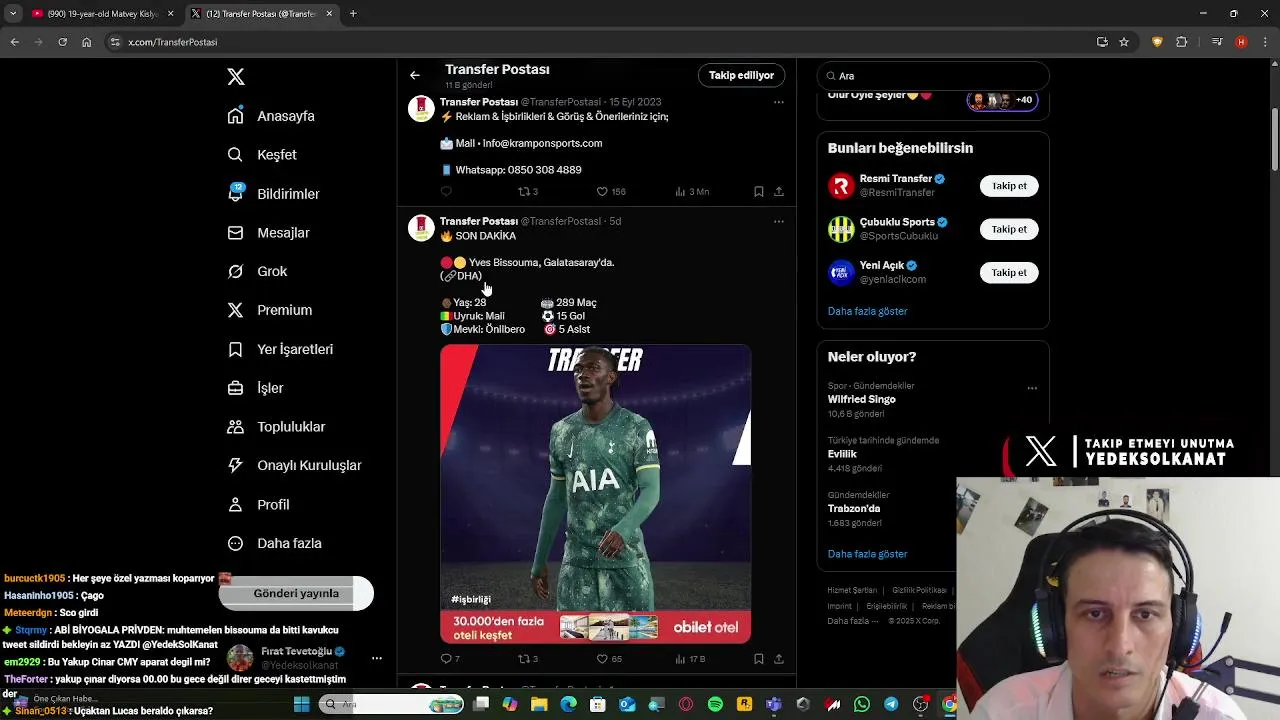Image resolution: width=1280 pixels, height=720 pixels.
Task: Go back using profile header arrow
Action: [415, 75]
